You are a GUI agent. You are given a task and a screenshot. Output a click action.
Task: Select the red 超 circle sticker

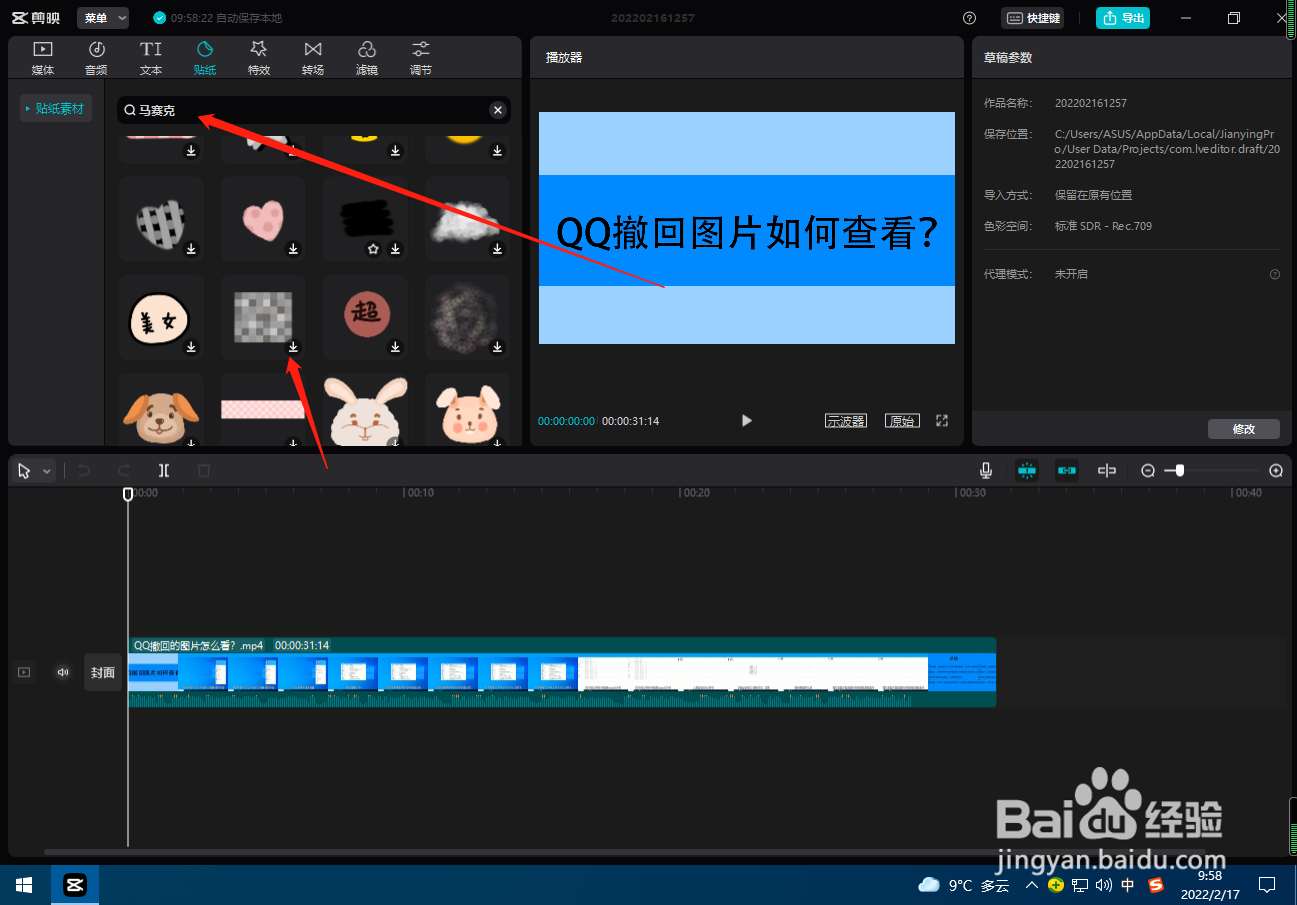click(365, 317)
